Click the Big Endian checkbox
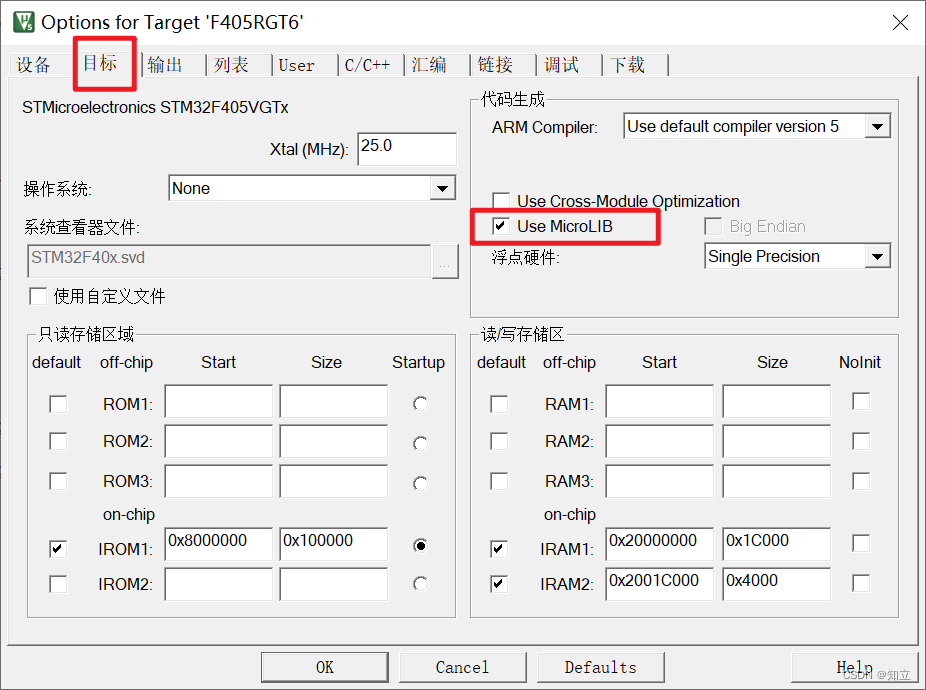 pyautogui.click(x=713, y=226)
